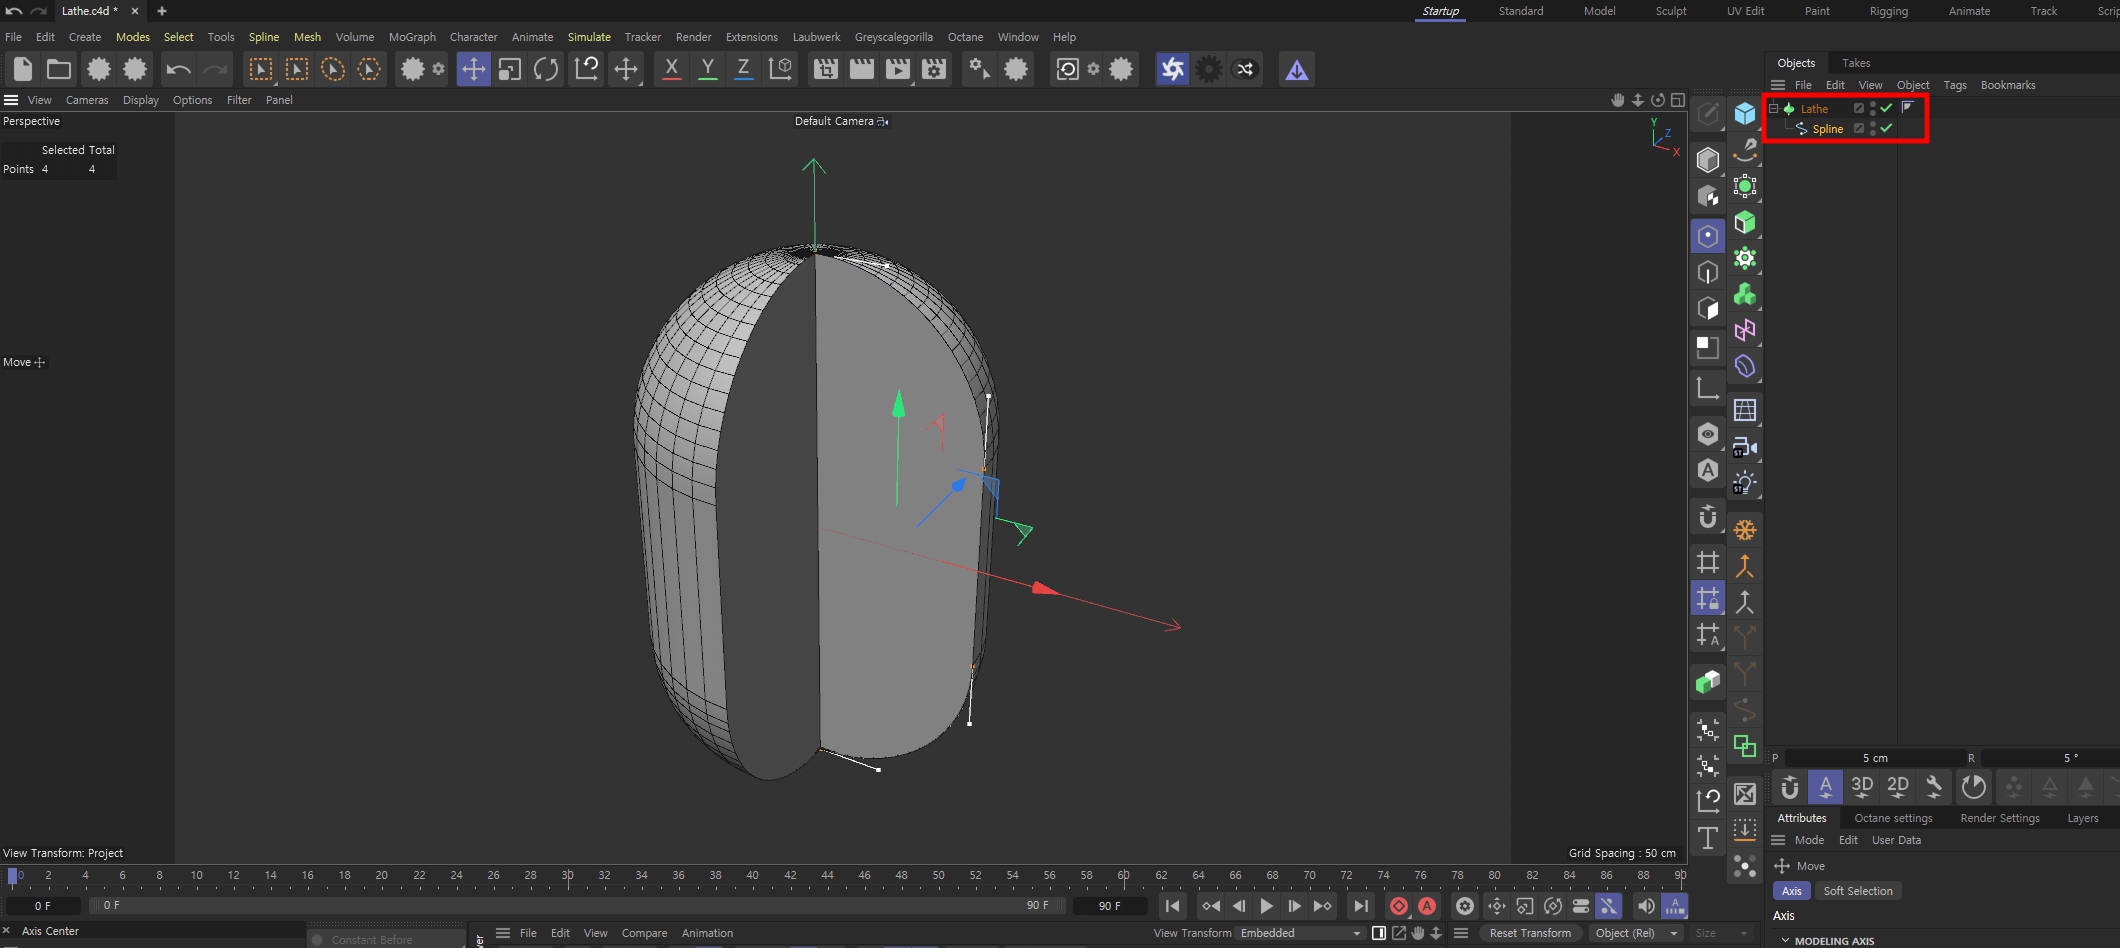Toggle the coordinate system icon
Viewport: 2120px width, 948px height.
pyautogui.click(x=780, y=69)
